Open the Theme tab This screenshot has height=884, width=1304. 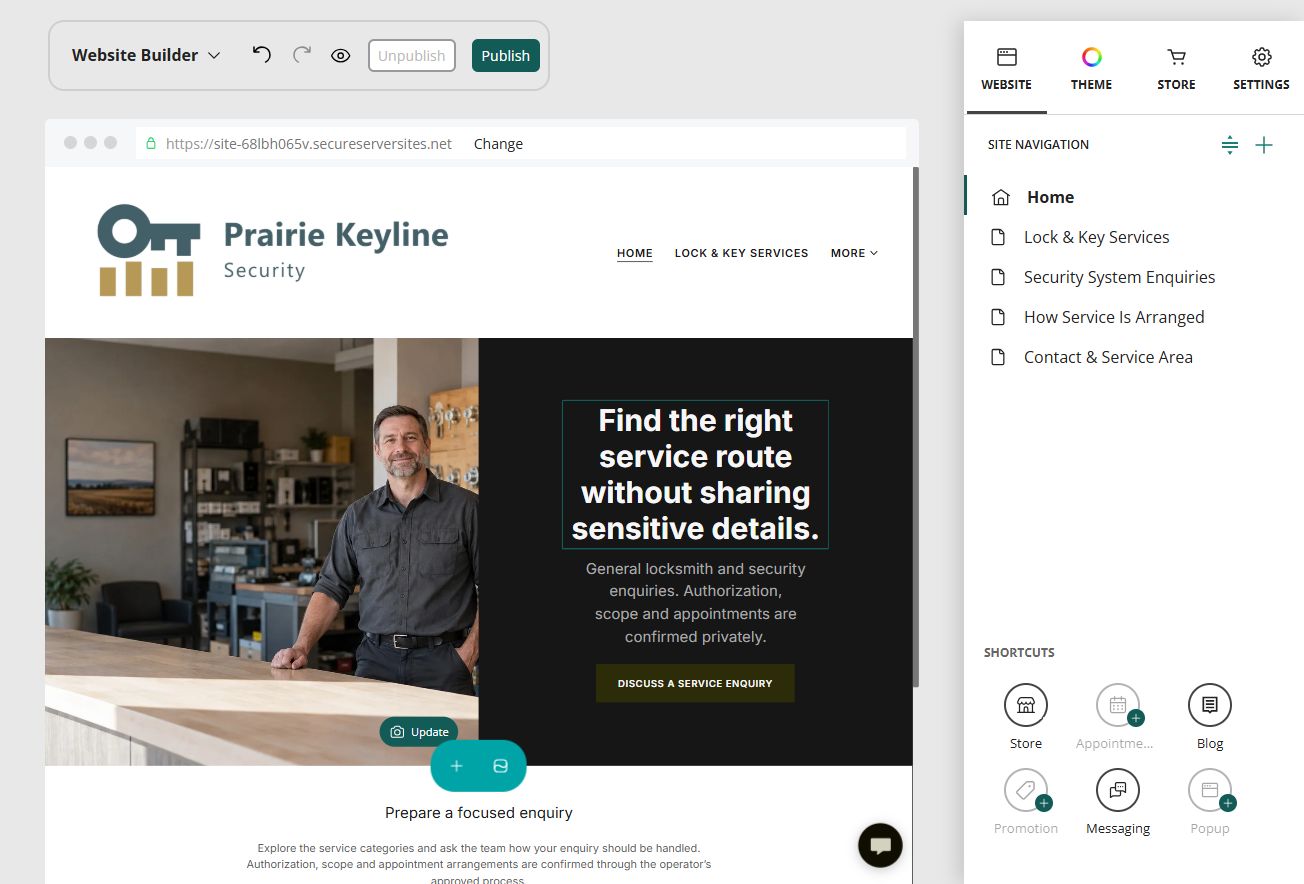click(x=1092, y=69)
